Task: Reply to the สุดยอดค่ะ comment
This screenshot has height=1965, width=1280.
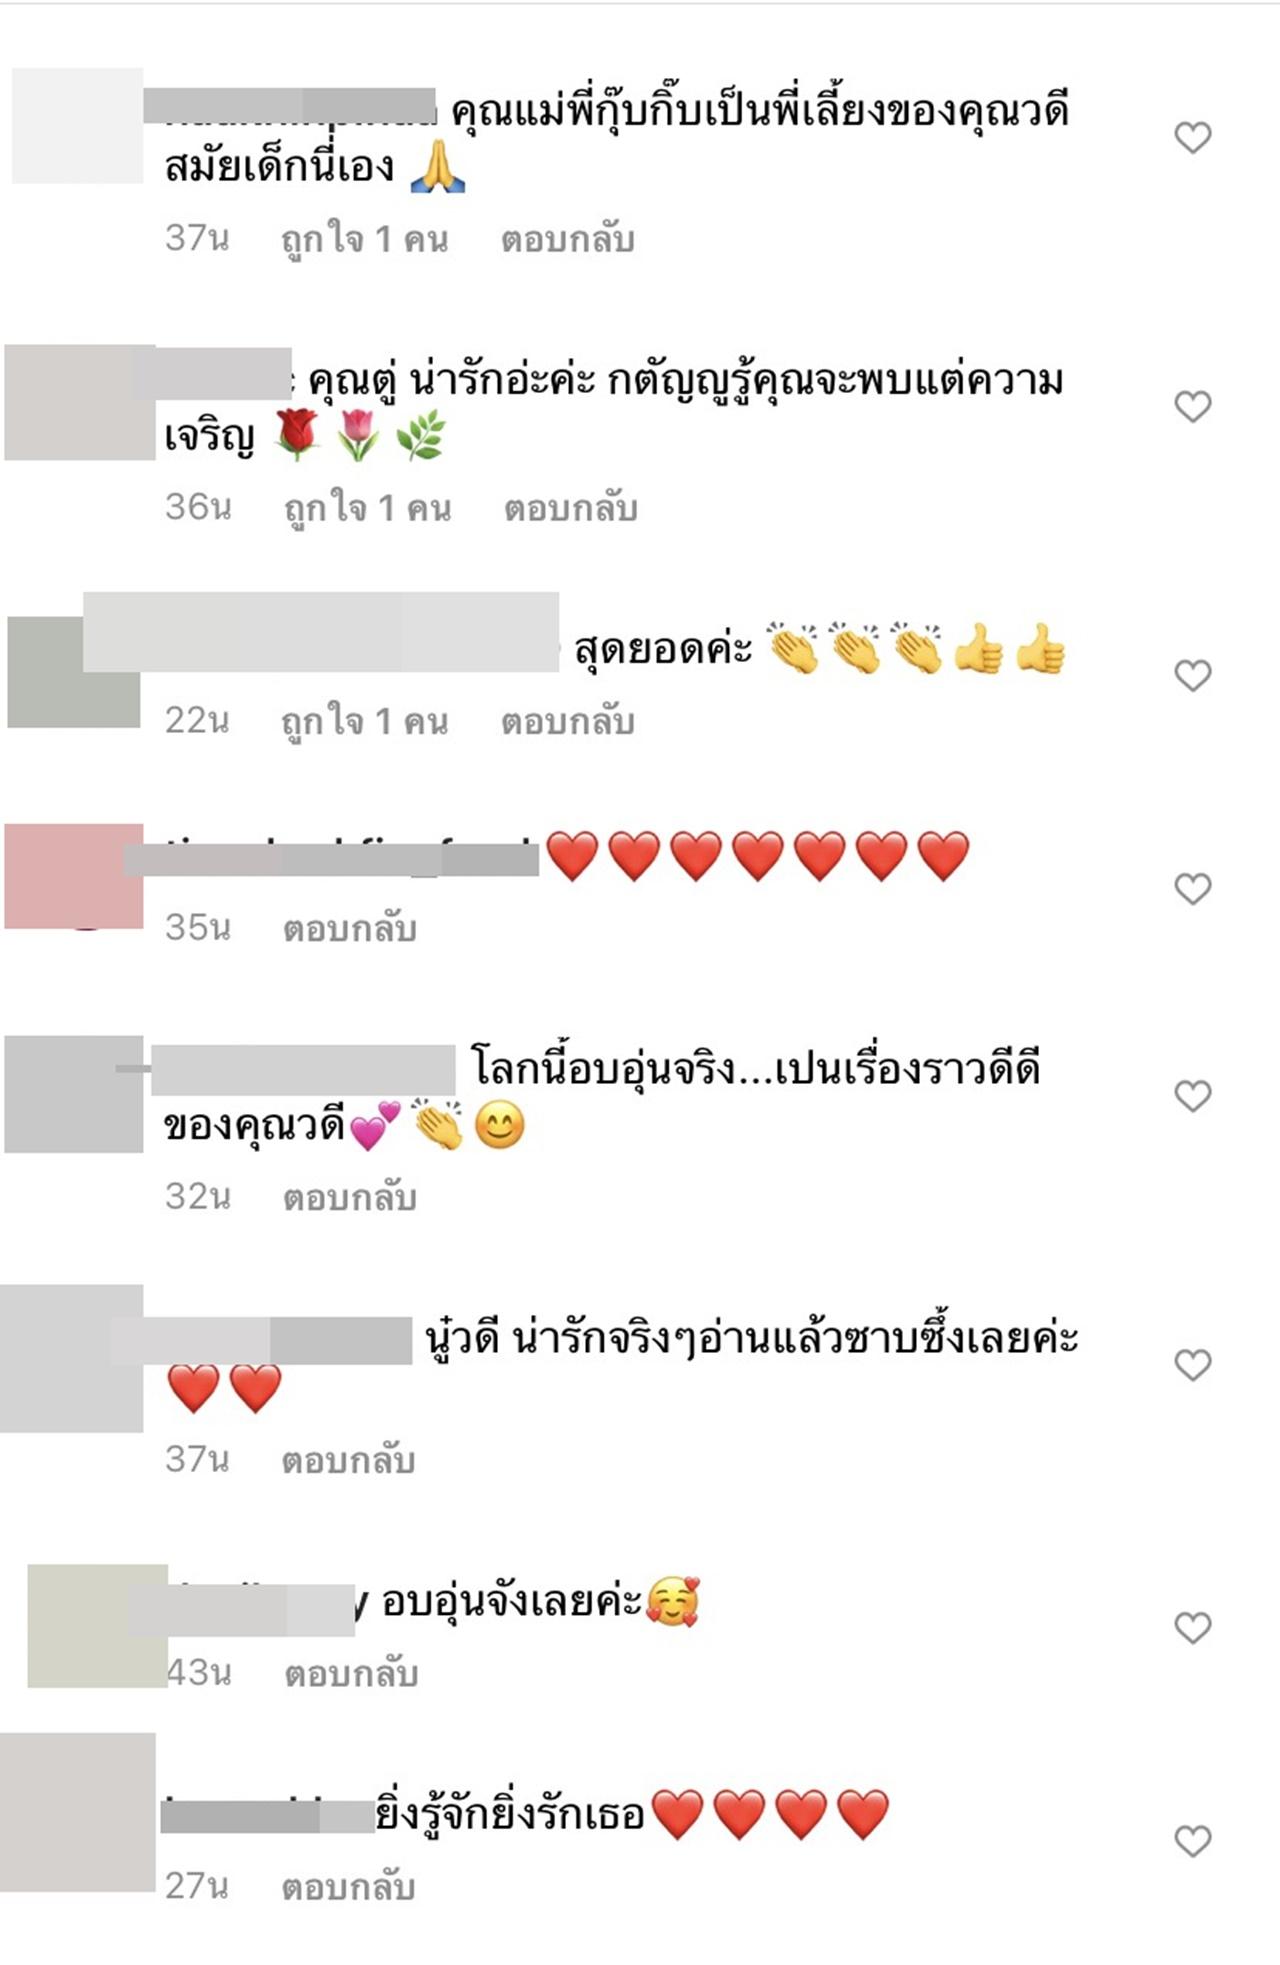Action: coord(567,722)
